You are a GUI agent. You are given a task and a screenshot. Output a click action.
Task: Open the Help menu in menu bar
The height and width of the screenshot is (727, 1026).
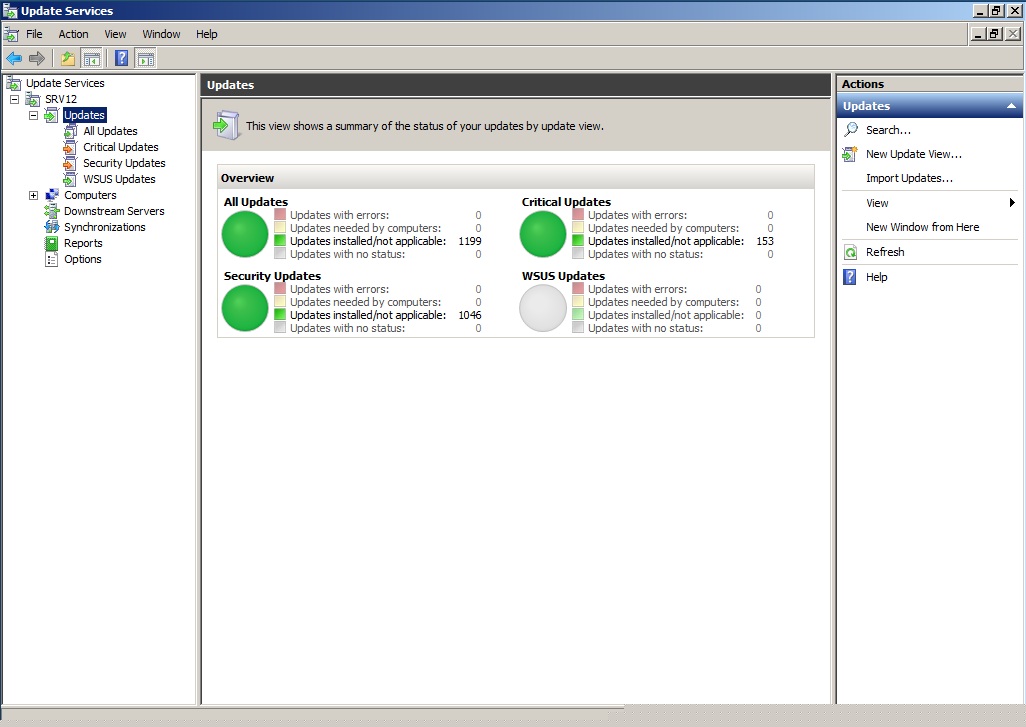207,34
